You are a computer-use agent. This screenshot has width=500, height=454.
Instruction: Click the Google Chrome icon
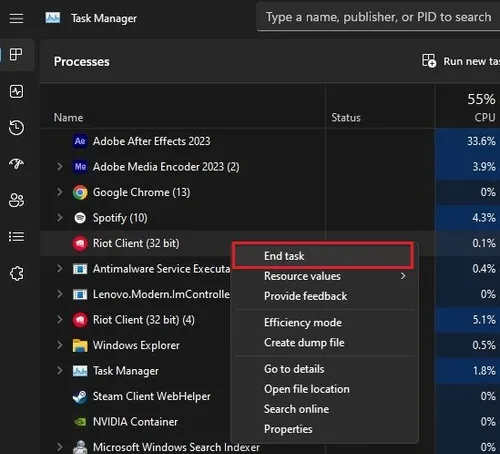tap(80, 192)
